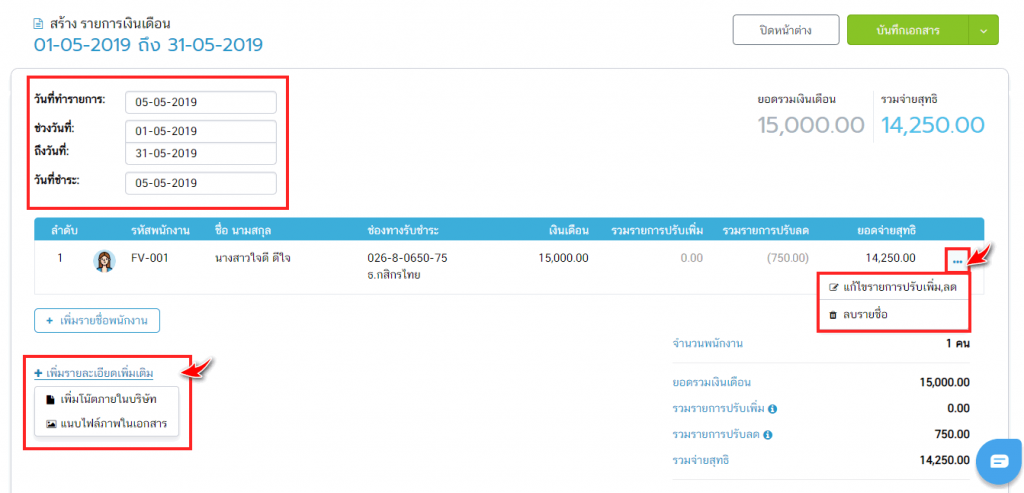
Task: Click the ปิดหน้าต่าง button
Action: [x=784, y=30]
